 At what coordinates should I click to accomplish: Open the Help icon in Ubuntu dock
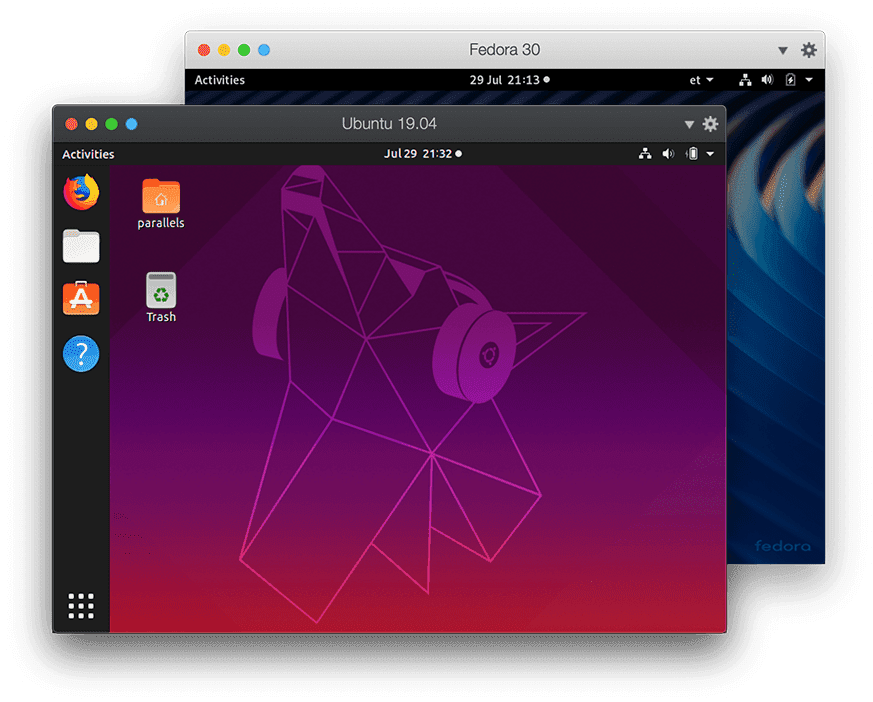[x=81, y=353]
